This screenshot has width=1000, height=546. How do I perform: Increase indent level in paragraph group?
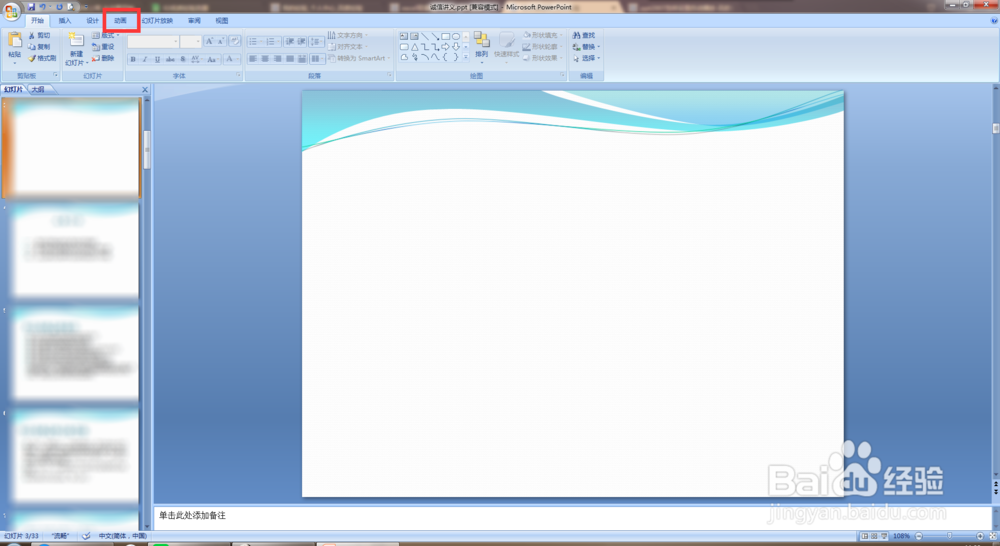(301, 41)
